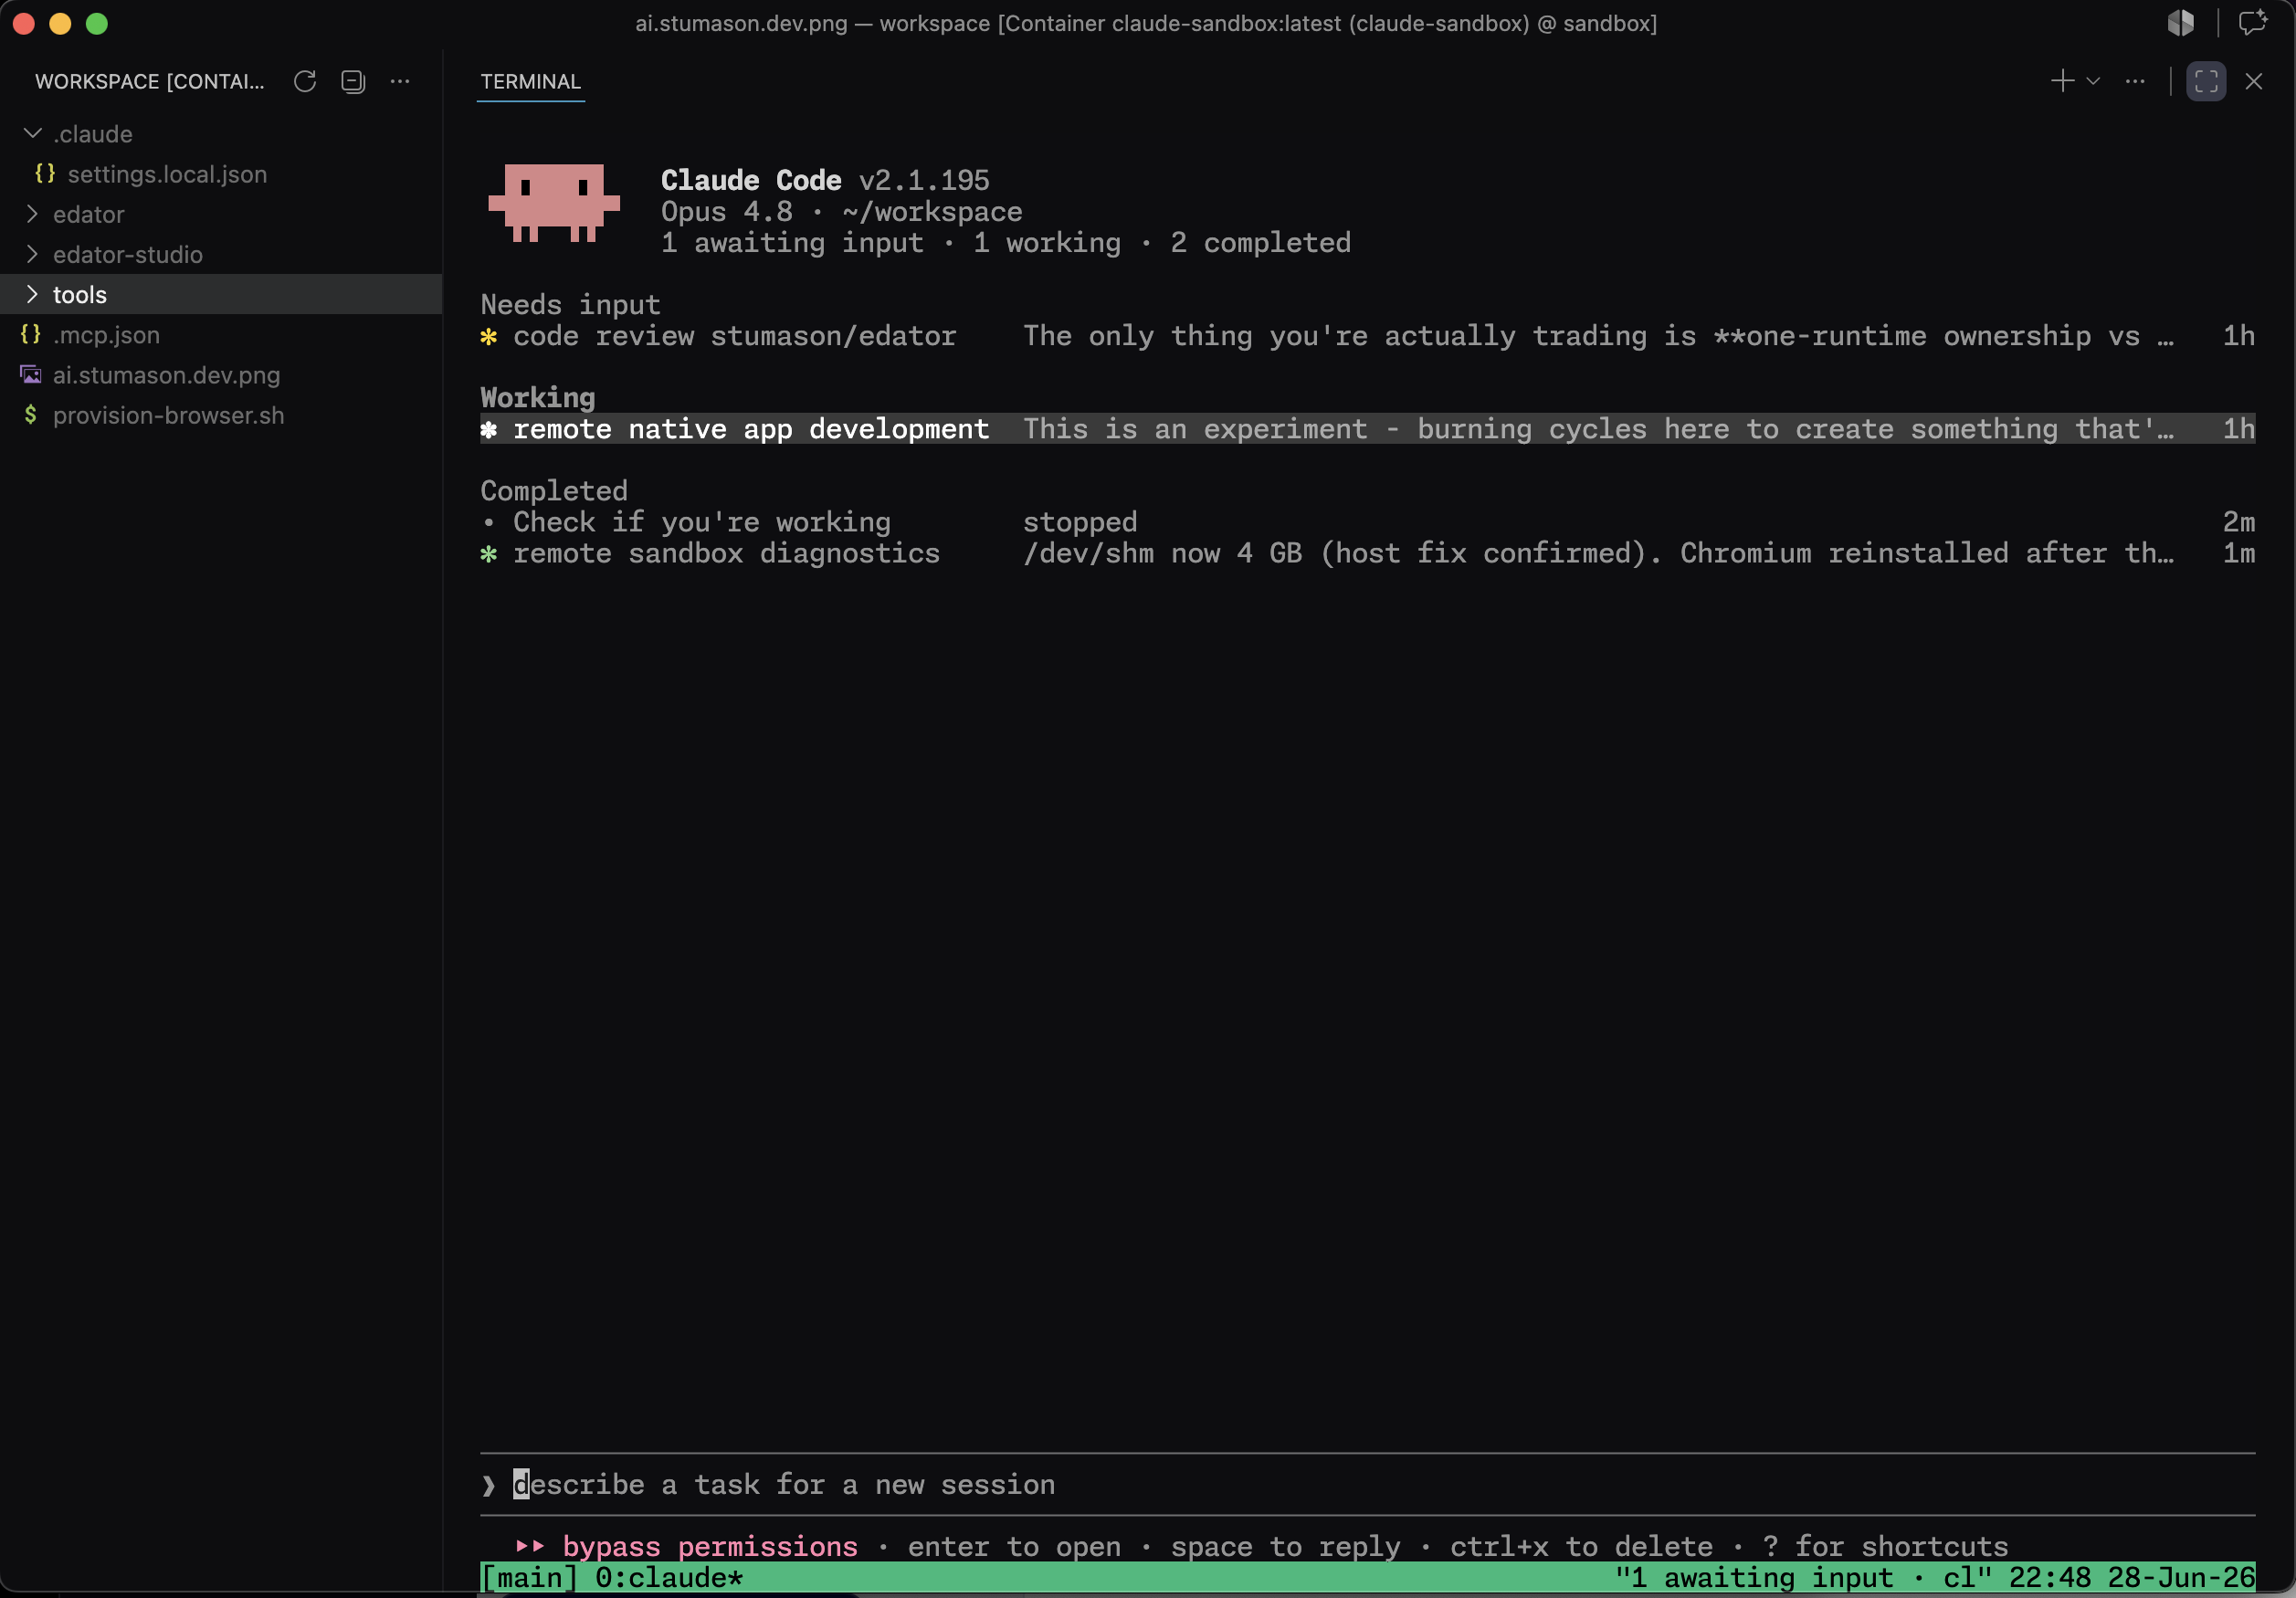The height and width of the screenshot is (1598, 2296).
Task: Select the remote native app development session
Action: click(1367, 429)
